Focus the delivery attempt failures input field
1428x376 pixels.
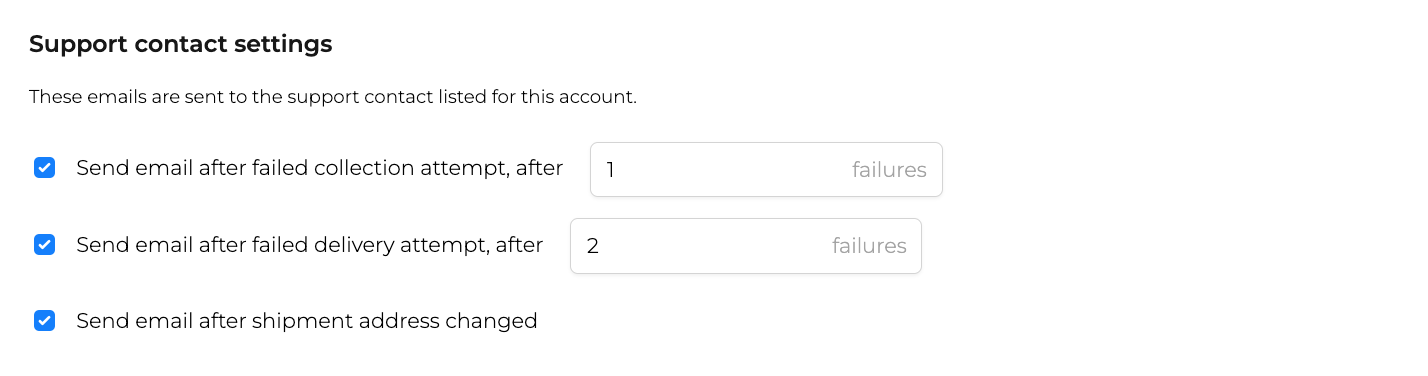pyautogui.click(x=746, y=245)
